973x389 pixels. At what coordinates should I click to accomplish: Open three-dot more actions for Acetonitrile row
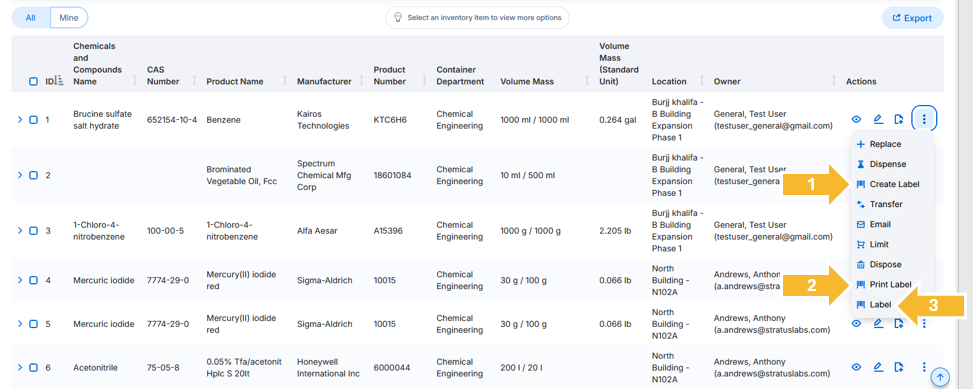click(924, 367)
